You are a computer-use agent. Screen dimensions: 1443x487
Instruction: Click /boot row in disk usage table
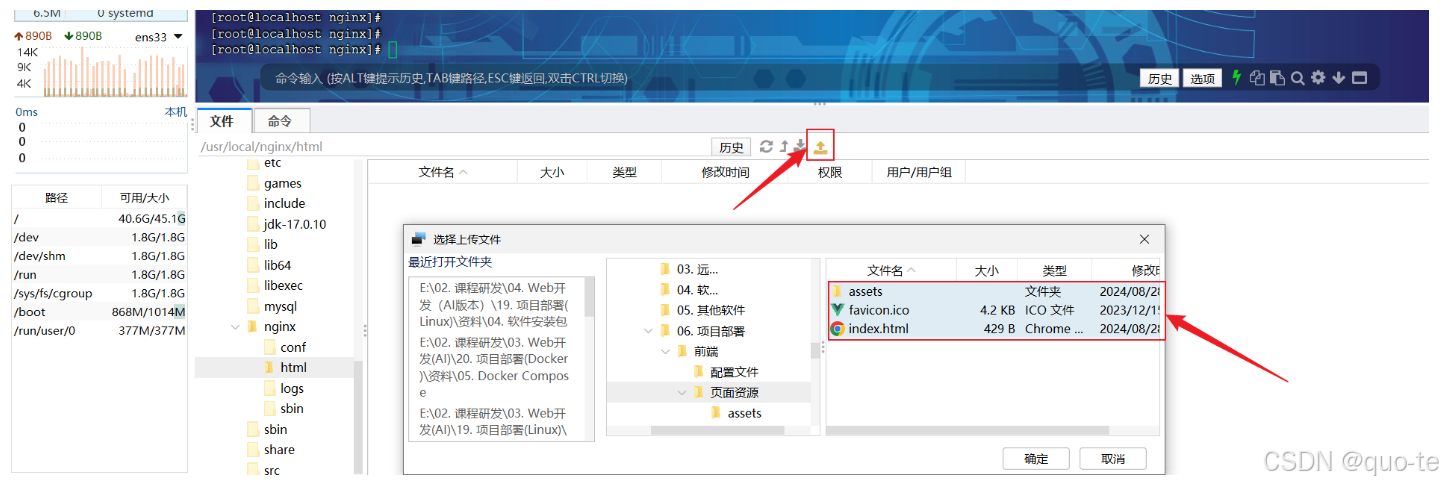[99, 312]
